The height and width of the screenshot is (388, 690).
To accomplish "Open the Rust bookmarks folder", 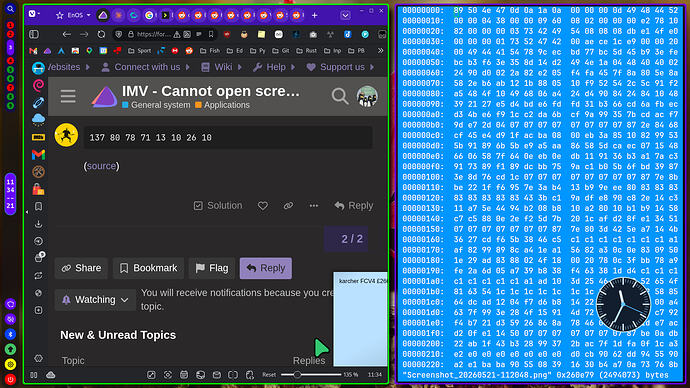I will (x=307, y=51).
